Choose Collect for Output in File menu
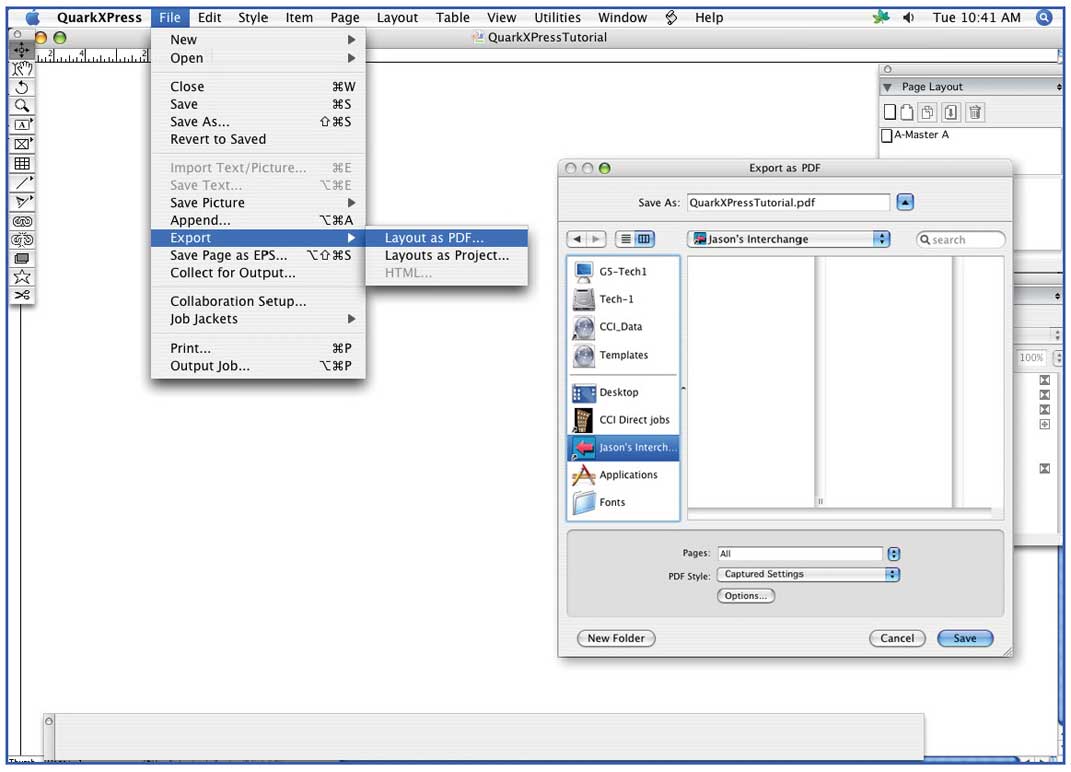The height and width of the screenshot is (772, 1071). pos(258,273)
